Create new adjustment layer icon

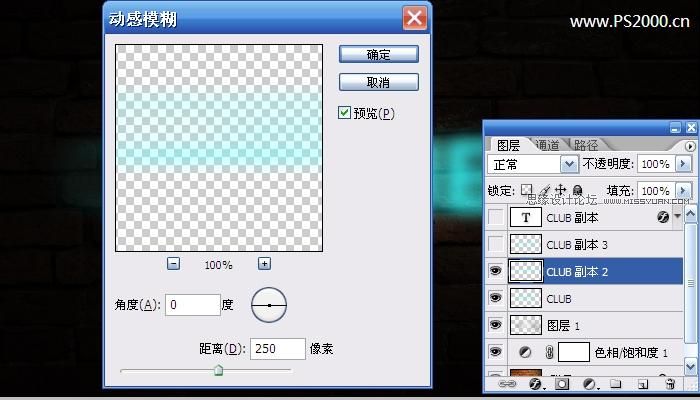pyautogui.click(x=590, y=384)
